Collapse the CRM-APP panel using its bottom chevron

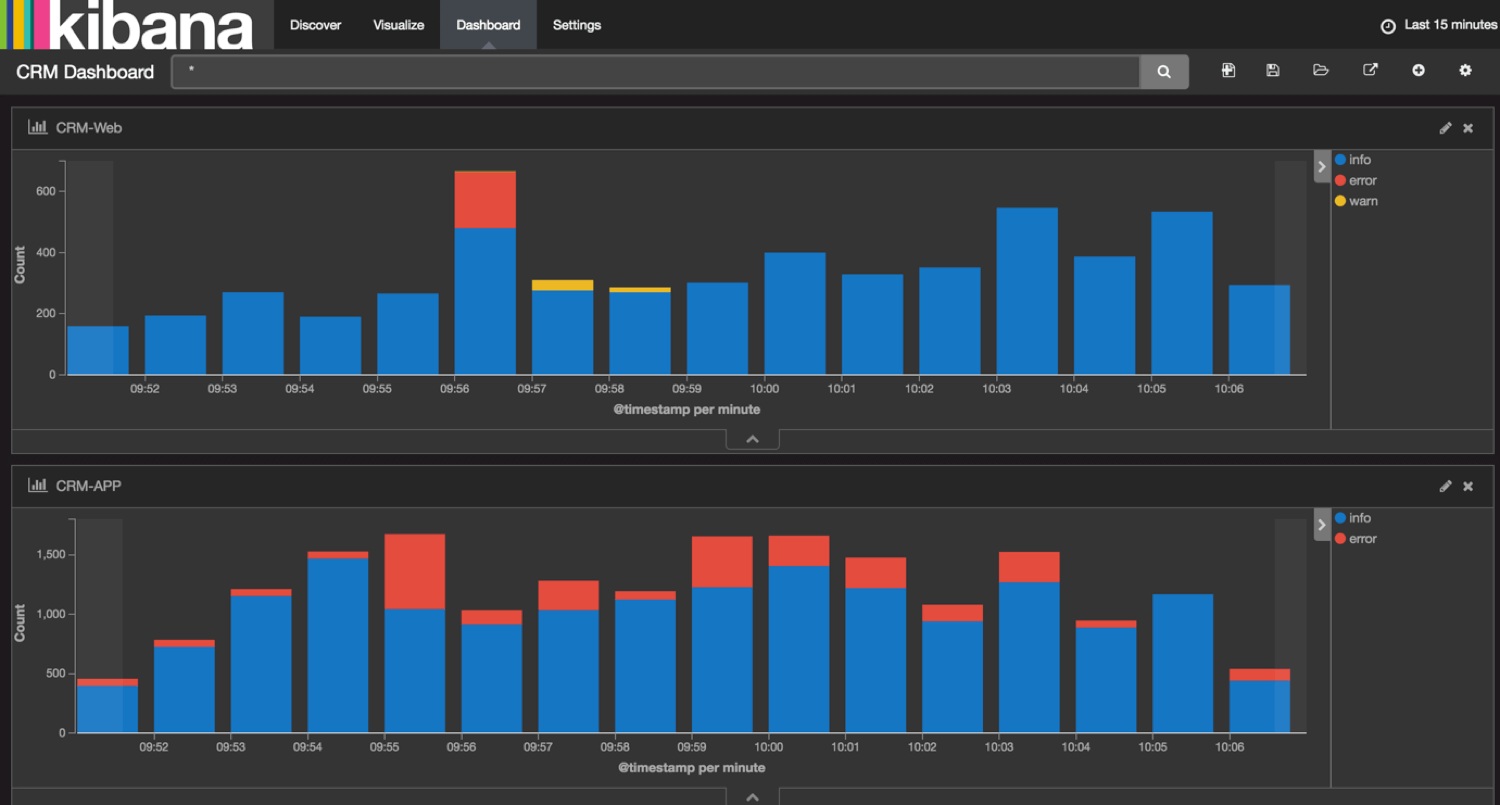pyautogui.click(x=752, y=796)
